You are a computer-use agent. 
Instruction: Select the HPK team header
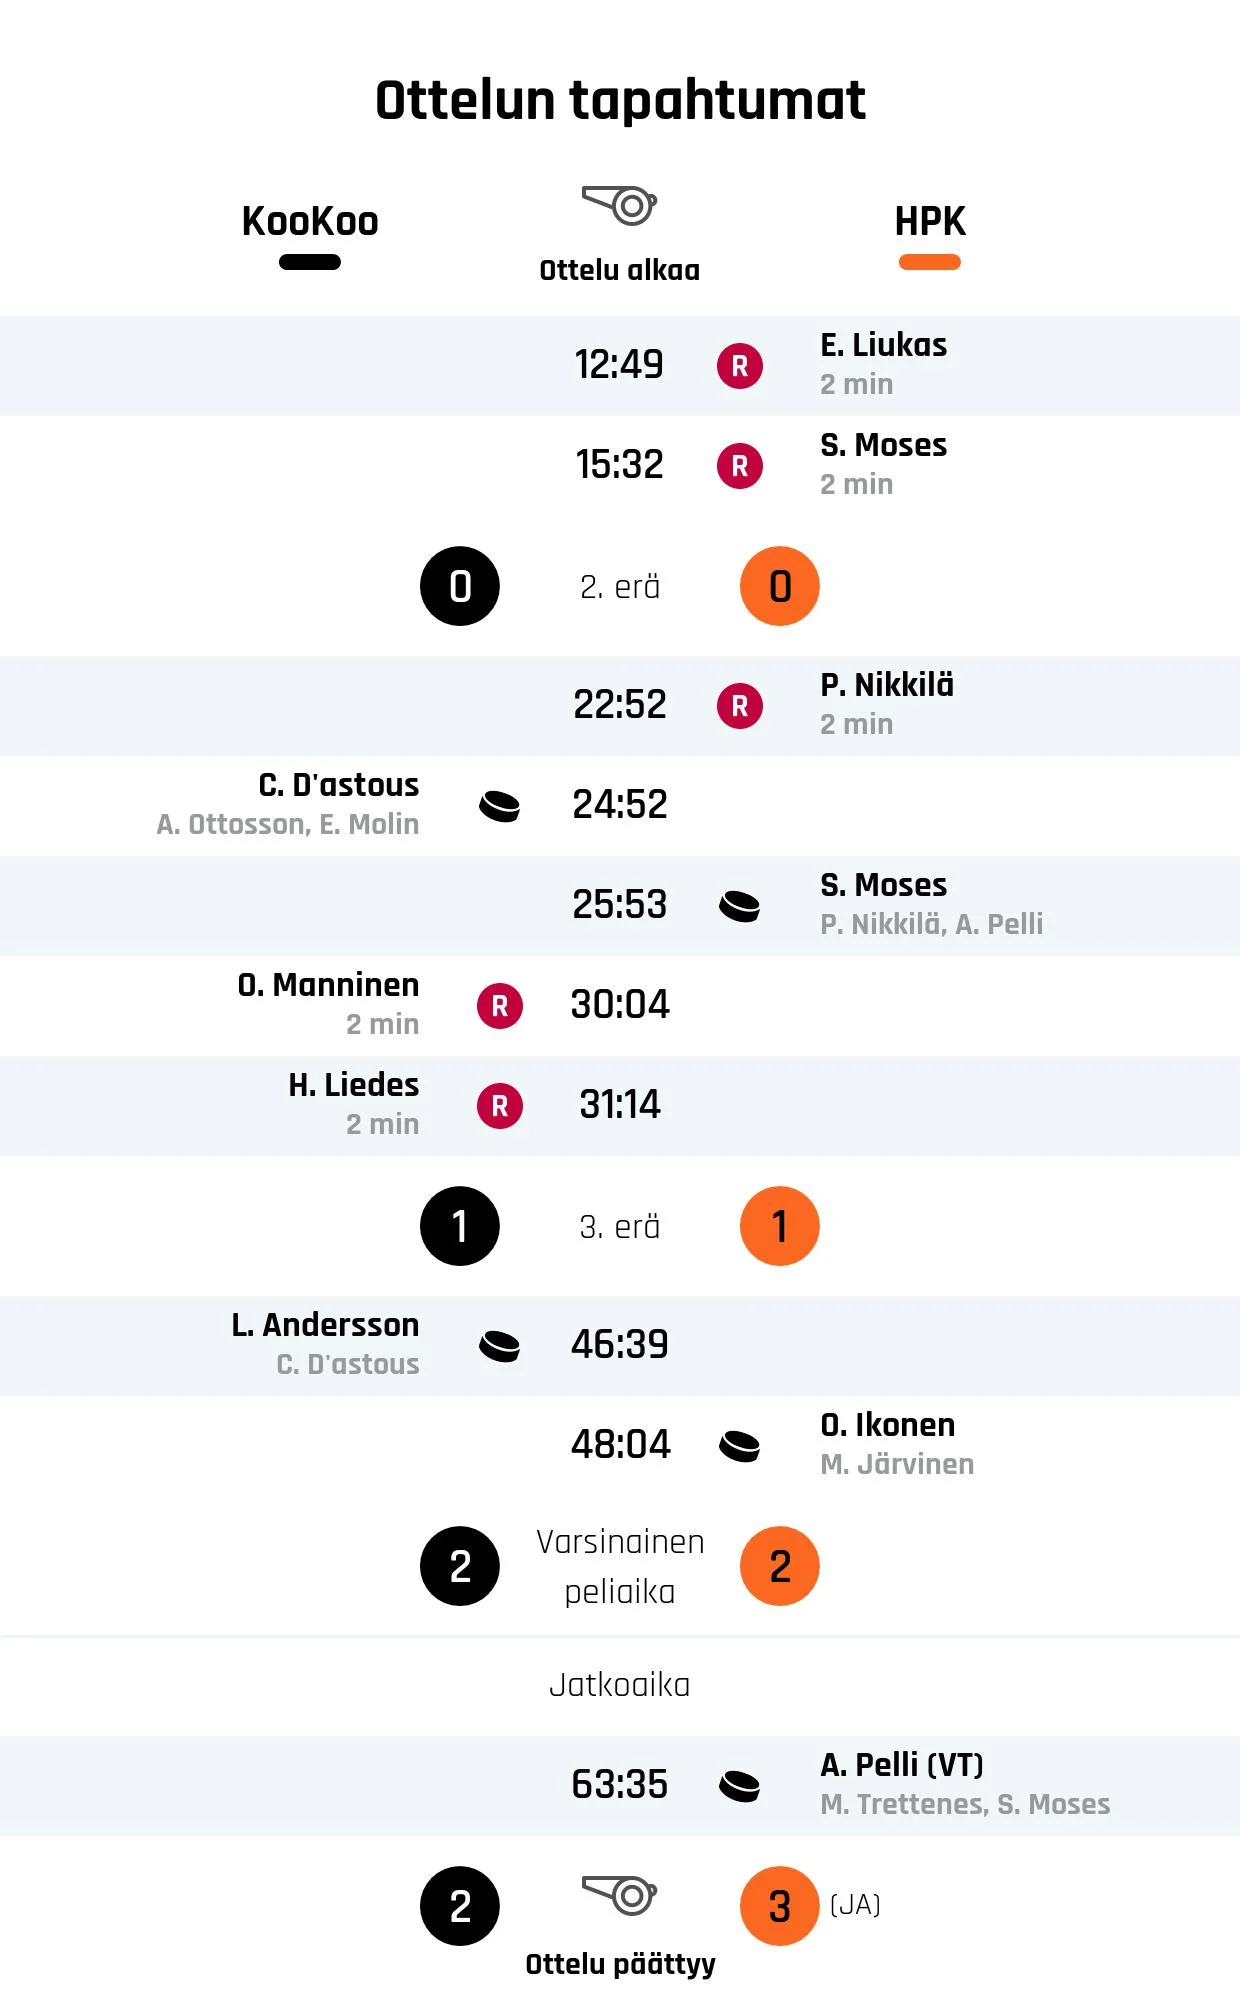[x=930, y=221]
